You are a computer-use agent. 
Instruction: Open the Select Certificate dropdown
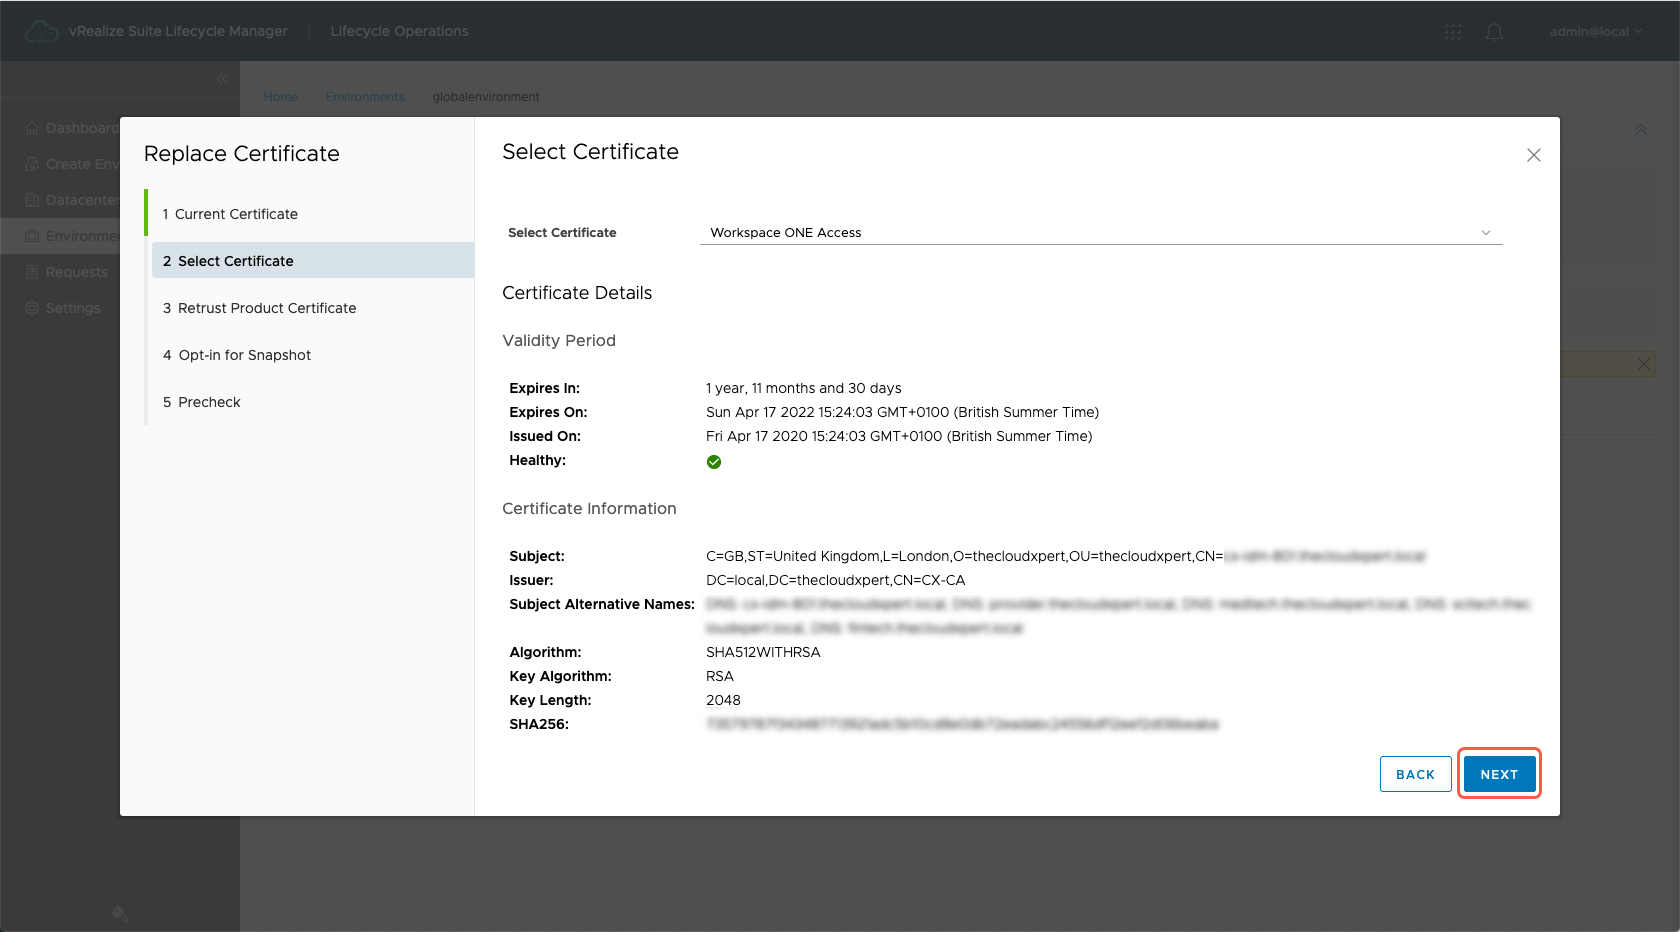coord(1100,232)
